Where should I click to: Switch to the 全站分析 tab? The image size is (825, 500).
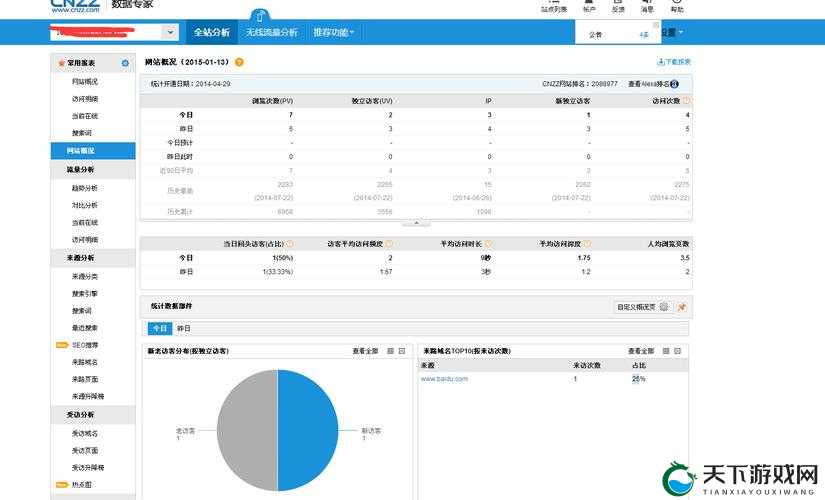(212, 32)
